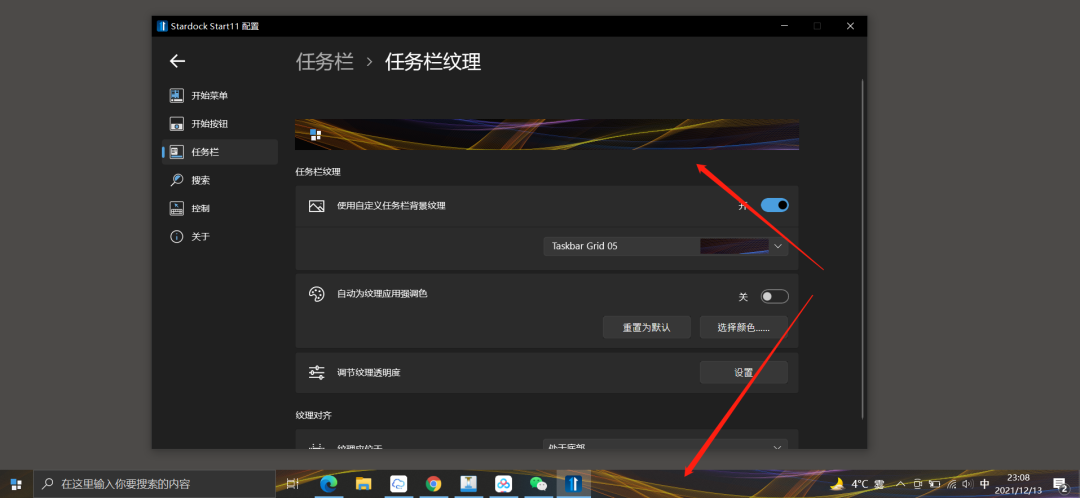Click the Start11 taskbar icon
This screenshot has height=498, width=1080.
point(573,484)
